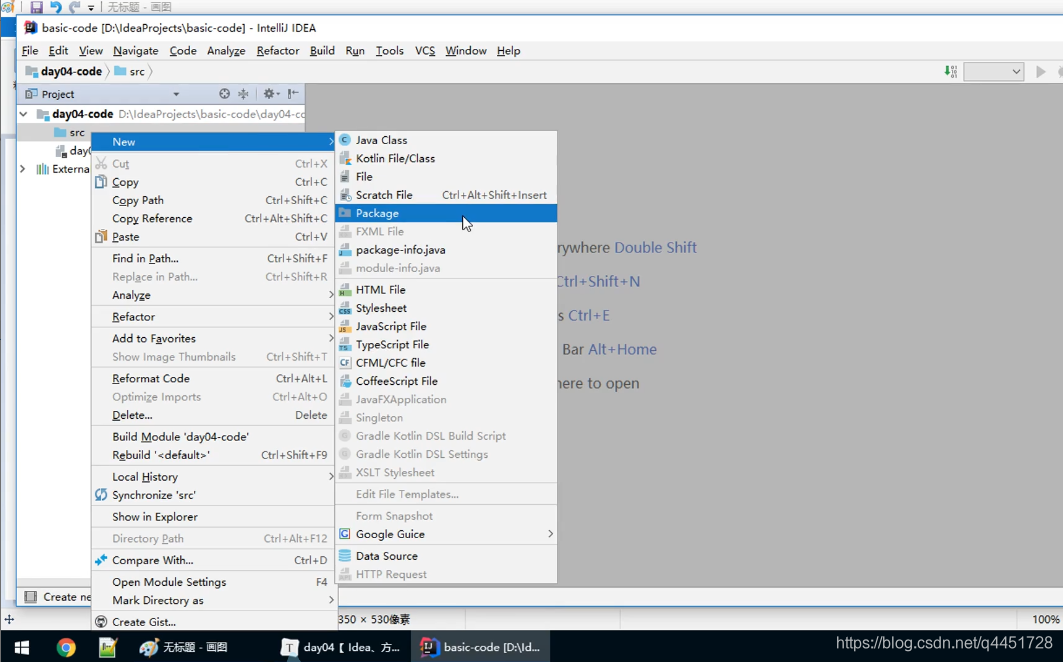1063x662 pixels.
Task: Select Scratch File option
Action: [x=446, y=195]
